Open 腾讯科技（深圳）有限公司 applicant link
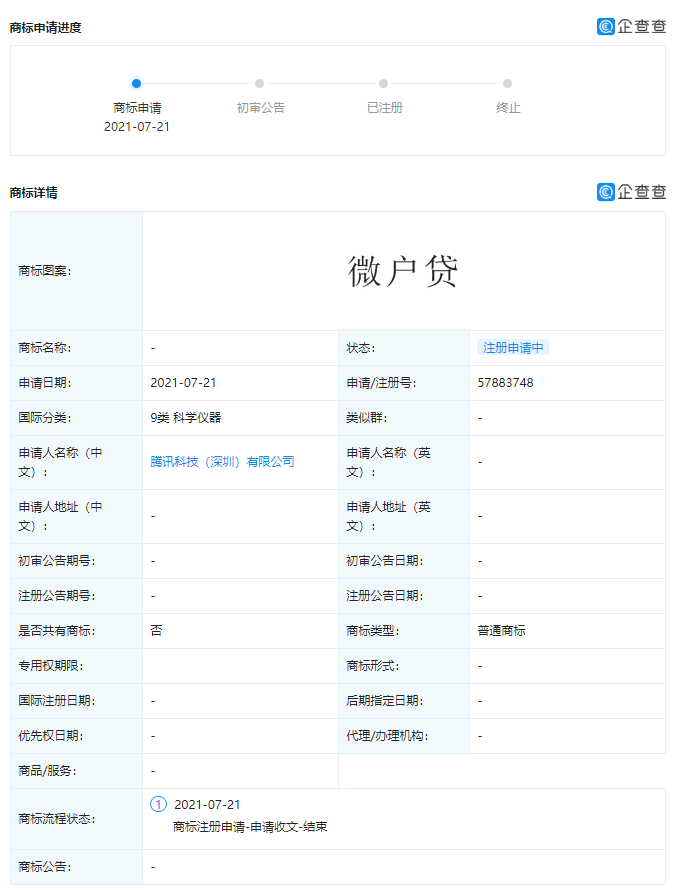This screenshot has width=676, height=890. coord(222,461)
